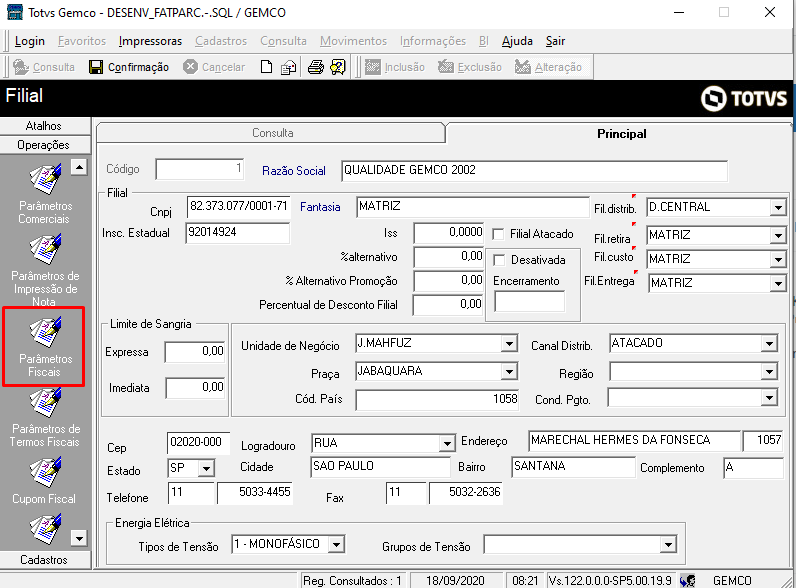Click the Cód. País input field
Viewport: 796px width, 588px height.
coord(437,400)
